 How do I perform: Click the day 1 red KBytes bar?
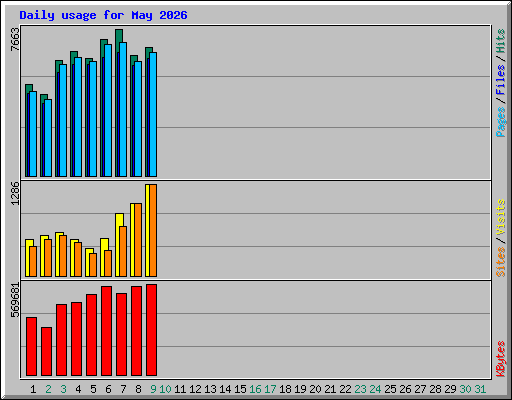[x=31, y=346]
